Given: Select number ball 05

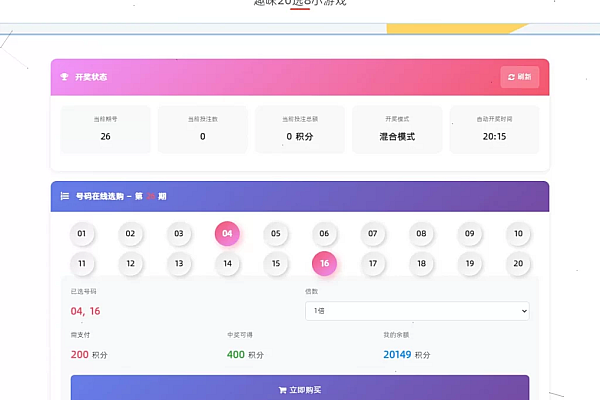Looking at the screenshot, I should 276,233.
